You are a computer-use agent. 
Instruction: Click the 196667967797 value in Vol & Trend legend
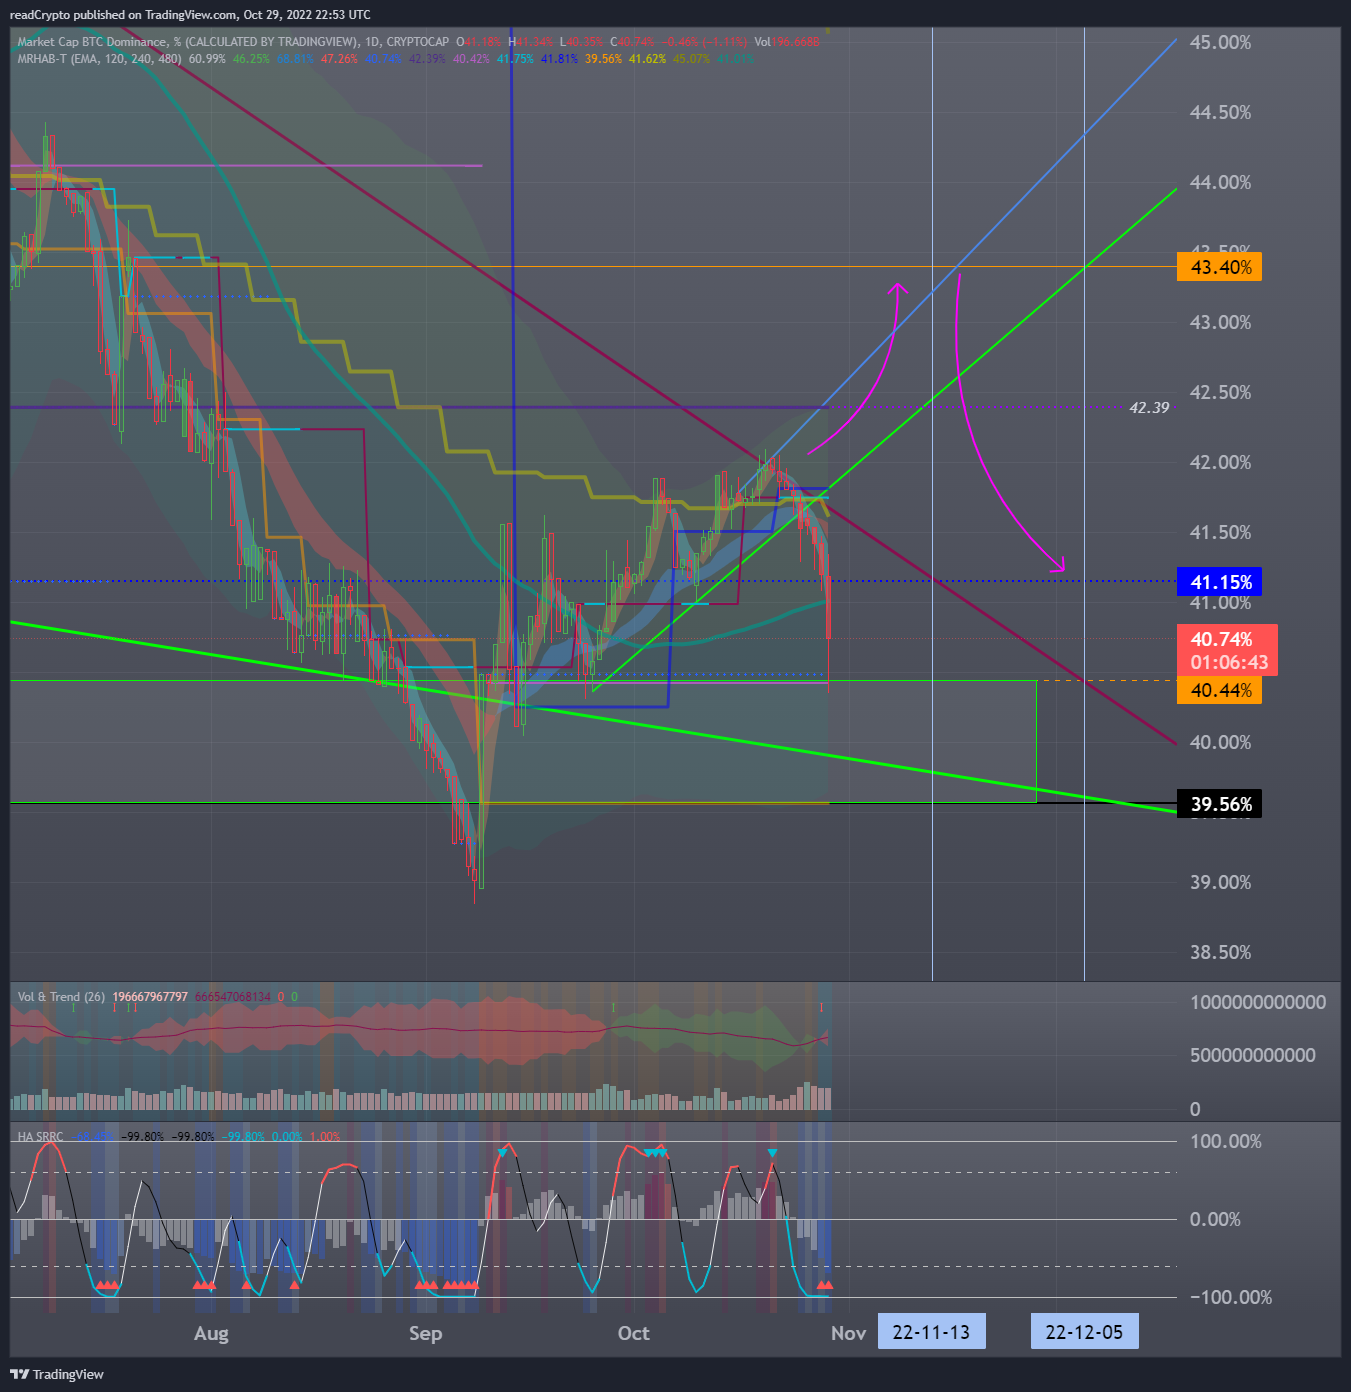(150, 997)
